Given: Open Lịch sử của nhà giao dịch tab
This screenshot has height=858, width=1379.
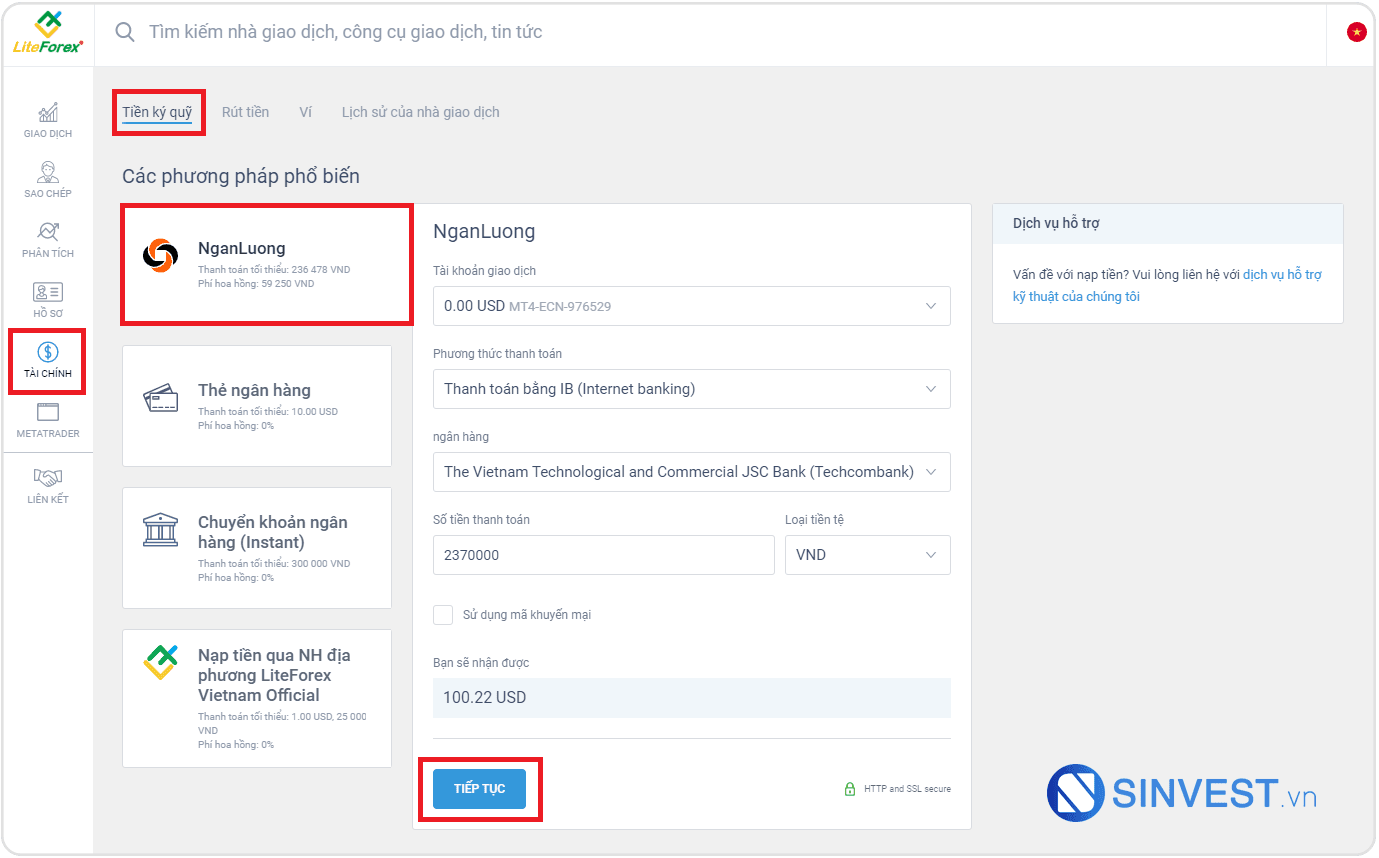Looking at the screenshot, I should tap(421, 112).
